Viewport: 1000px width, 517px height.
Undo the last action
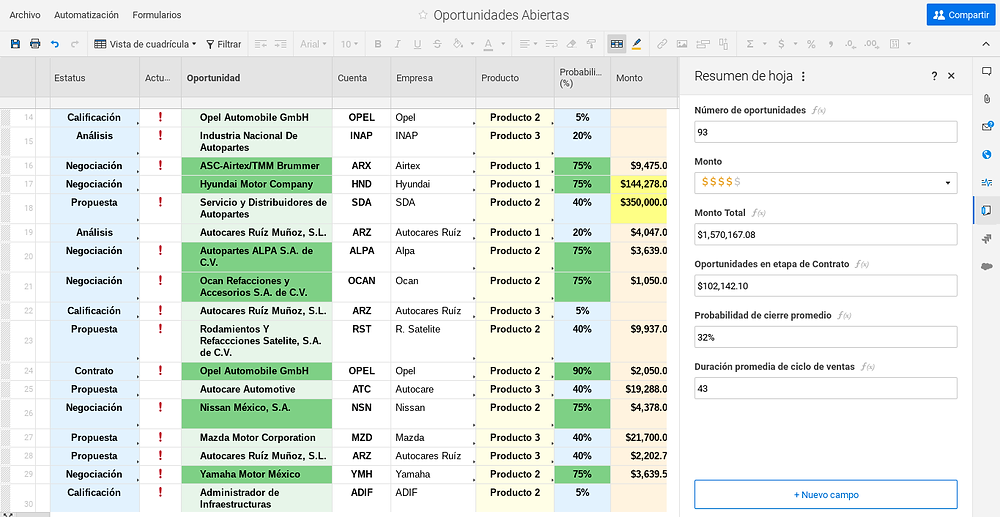[55, 44]
